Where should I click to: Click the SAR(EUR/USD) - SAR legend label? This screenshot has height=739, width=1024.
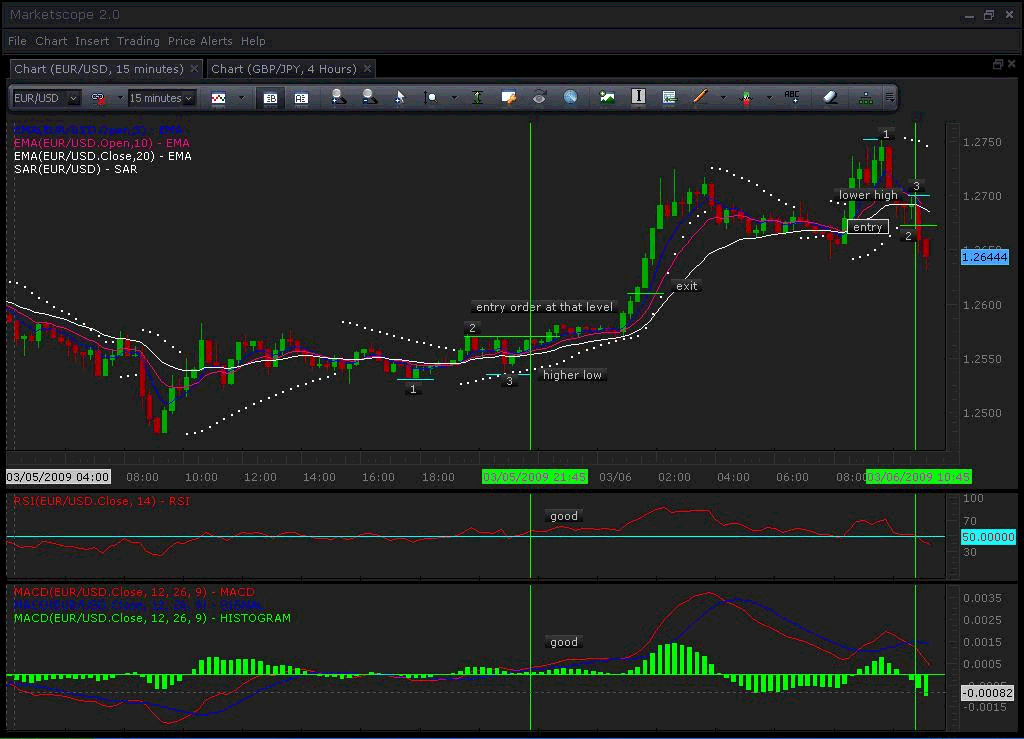(76, 169)
